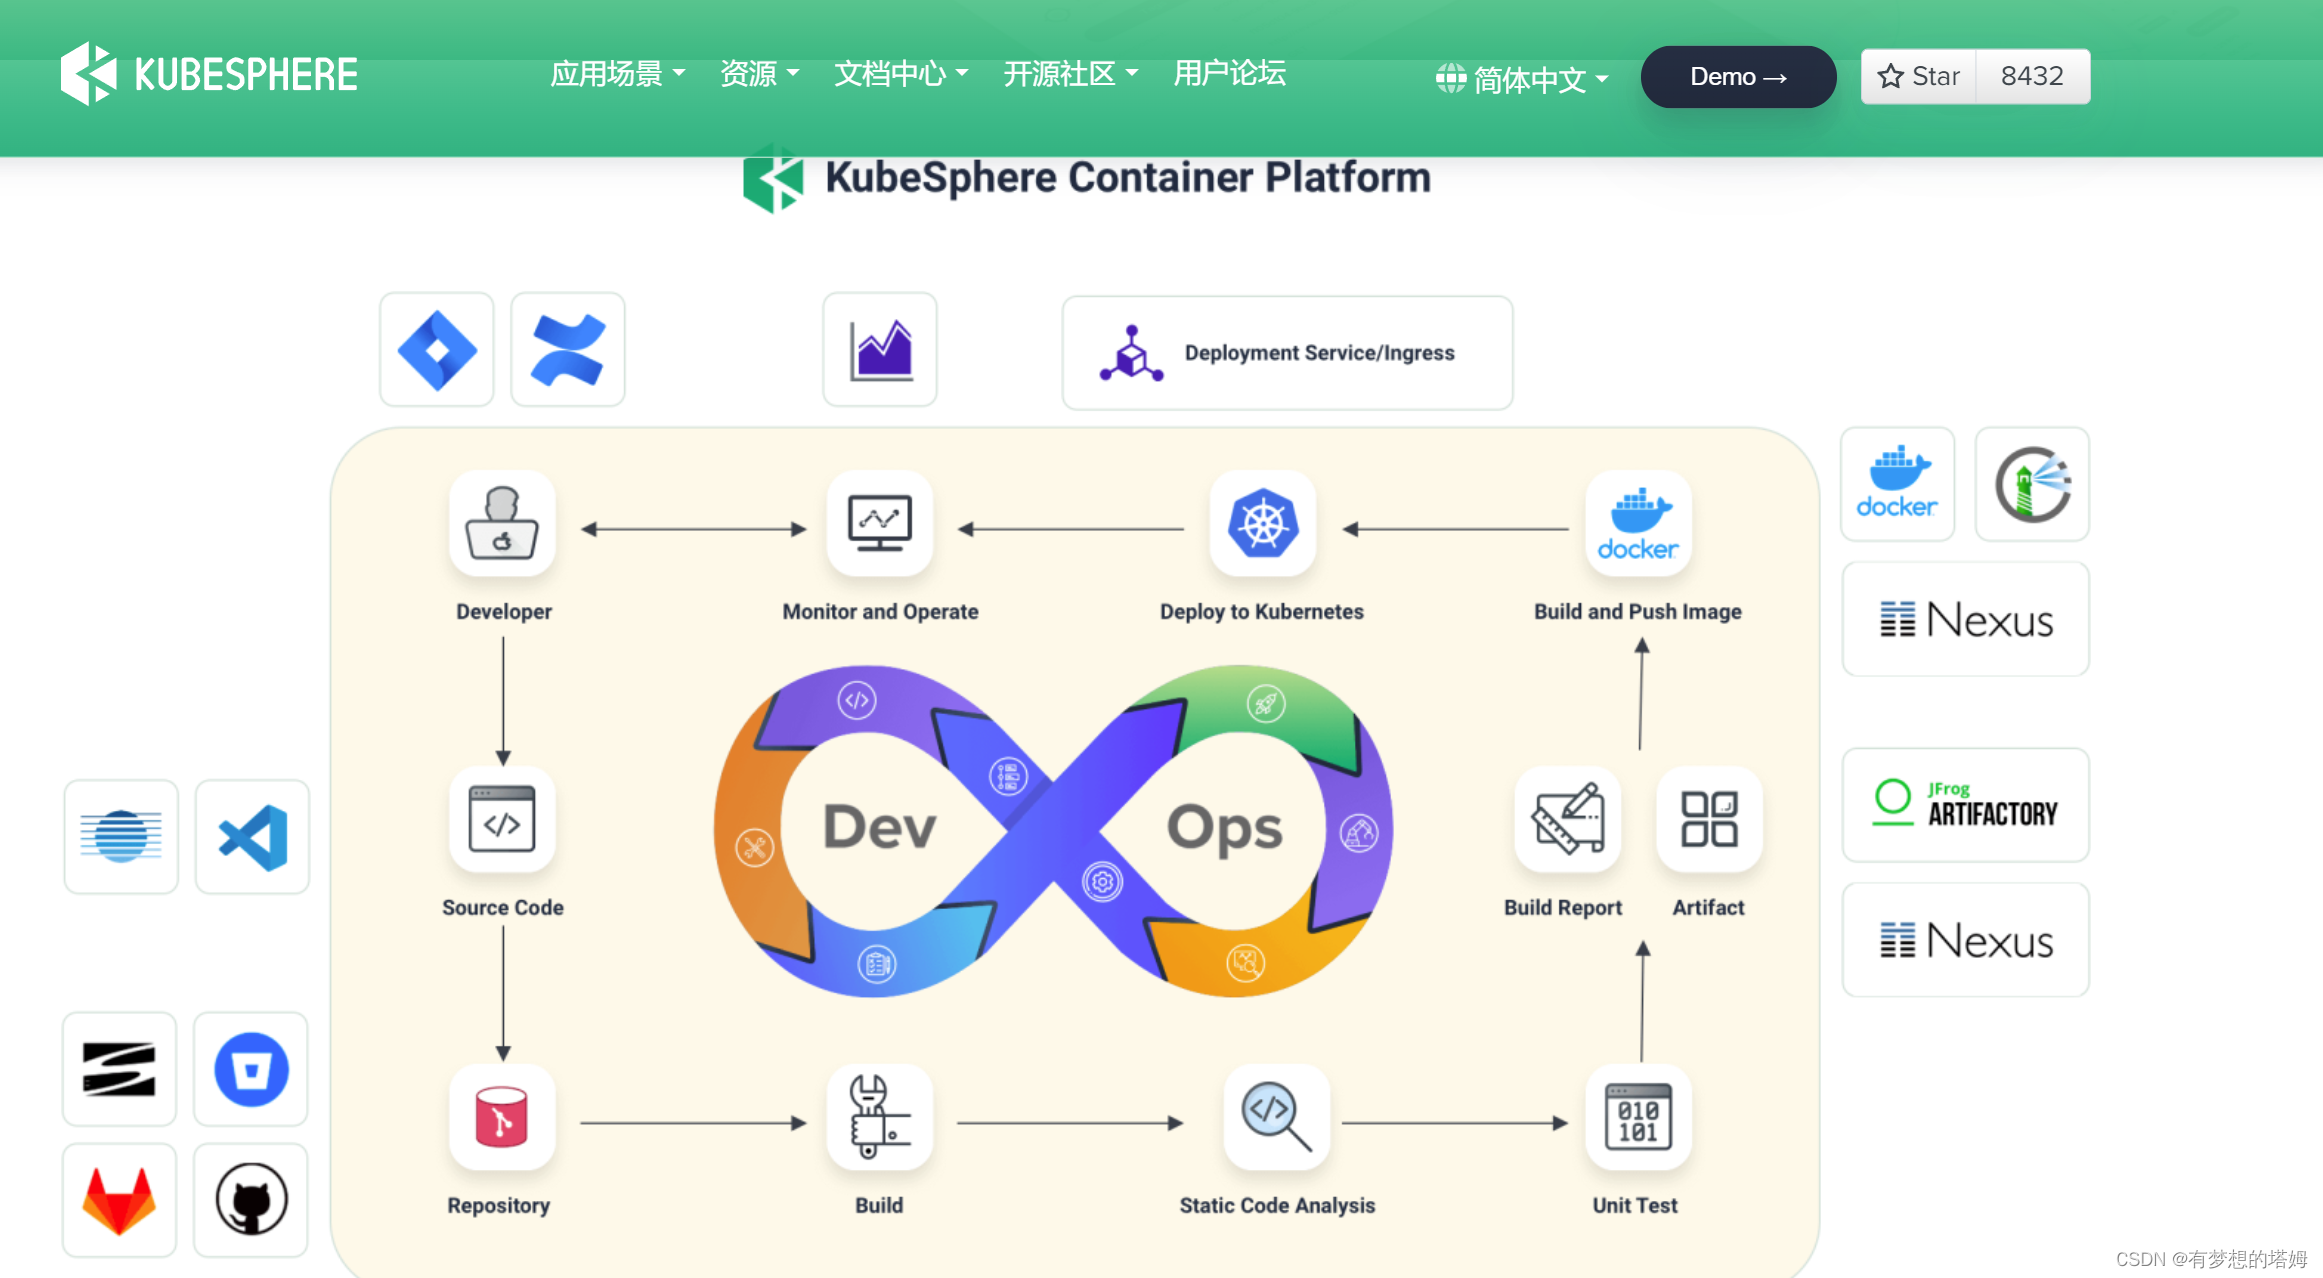2323x1278 pixels.
Task: Click the Build Report label
Action: tap(1563, 907)
